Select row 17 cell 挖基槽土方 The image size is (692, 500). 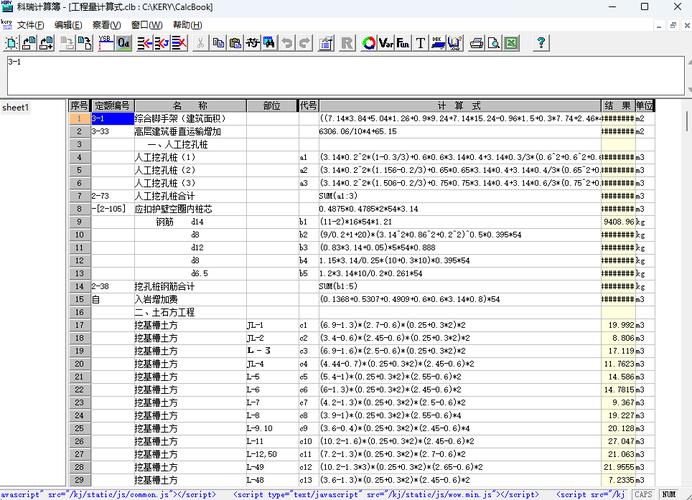[x=188, y=326]
